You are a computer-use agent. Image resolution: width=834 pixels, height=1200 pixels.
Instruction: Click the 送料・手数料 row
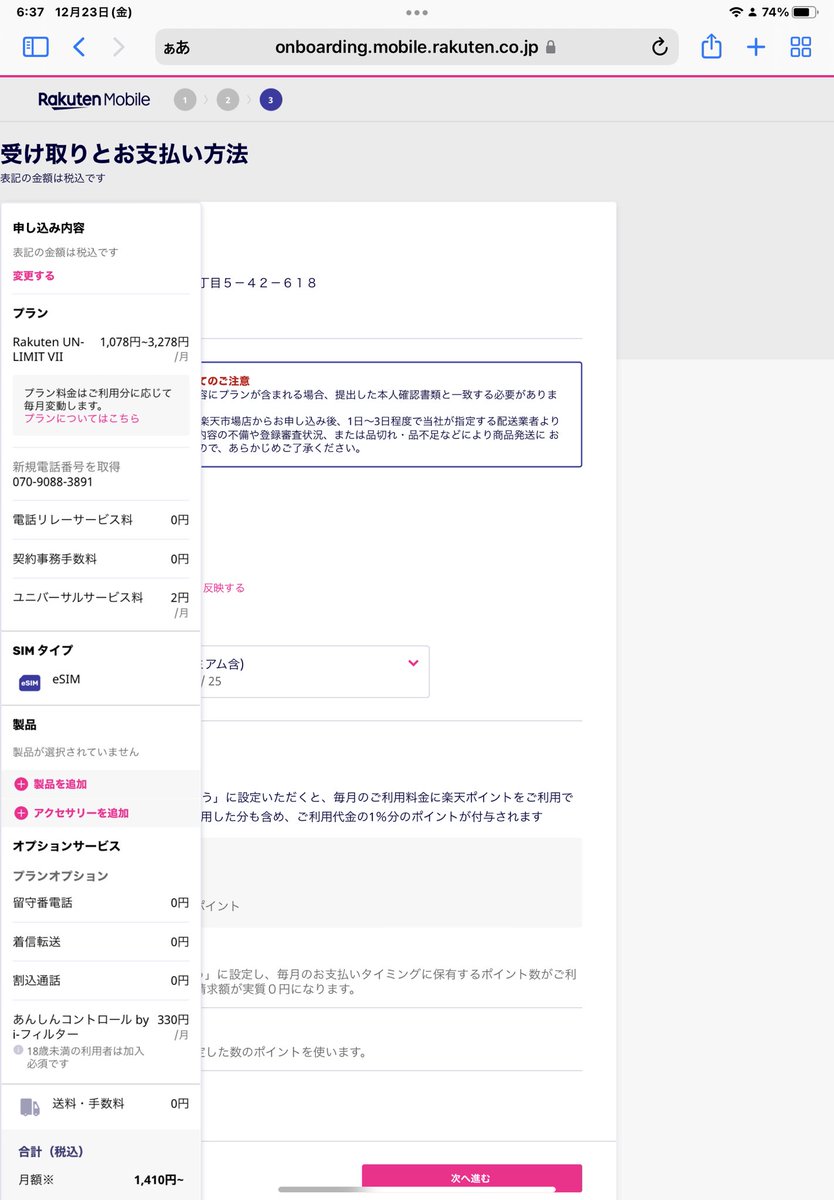101,1104
